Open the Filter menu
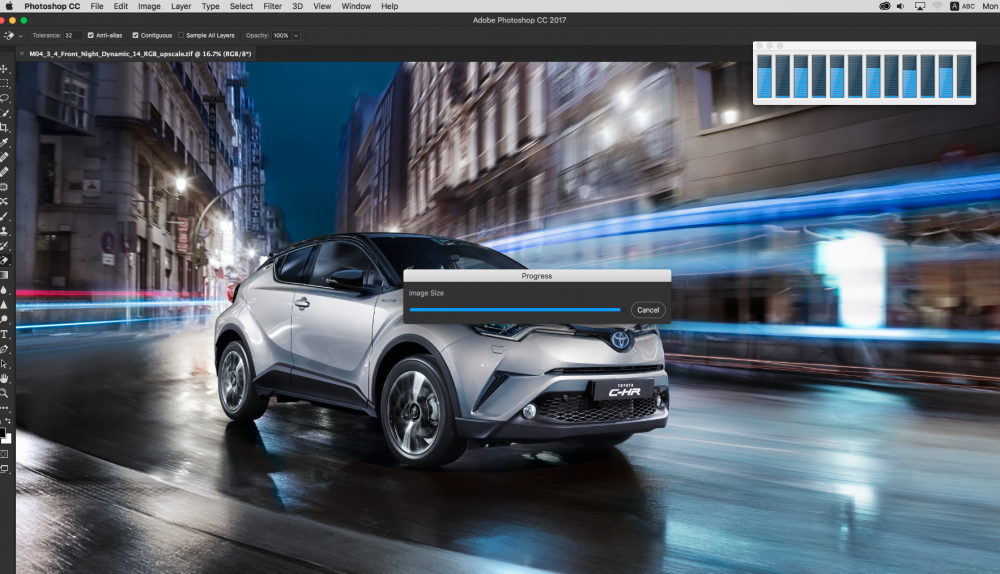 click(272, 6)
